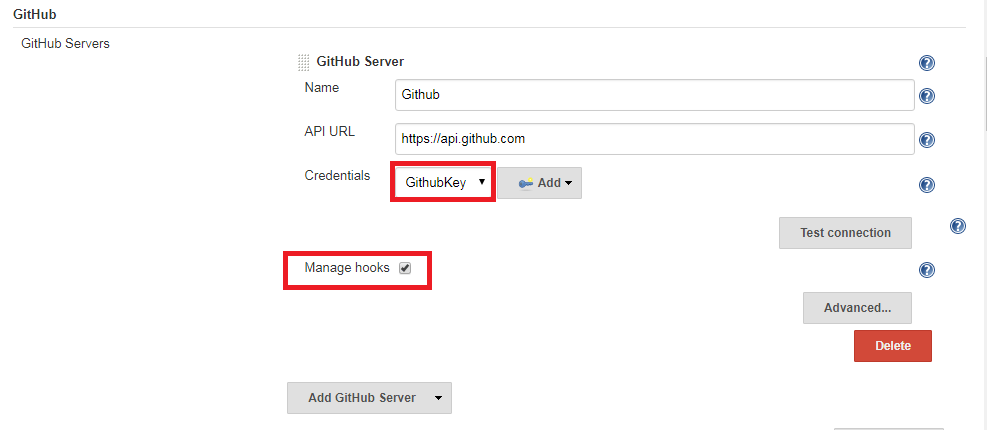Viewport: 987px width, 430px height.
Task: Select the Credentials label text
Action: [337, 176]
